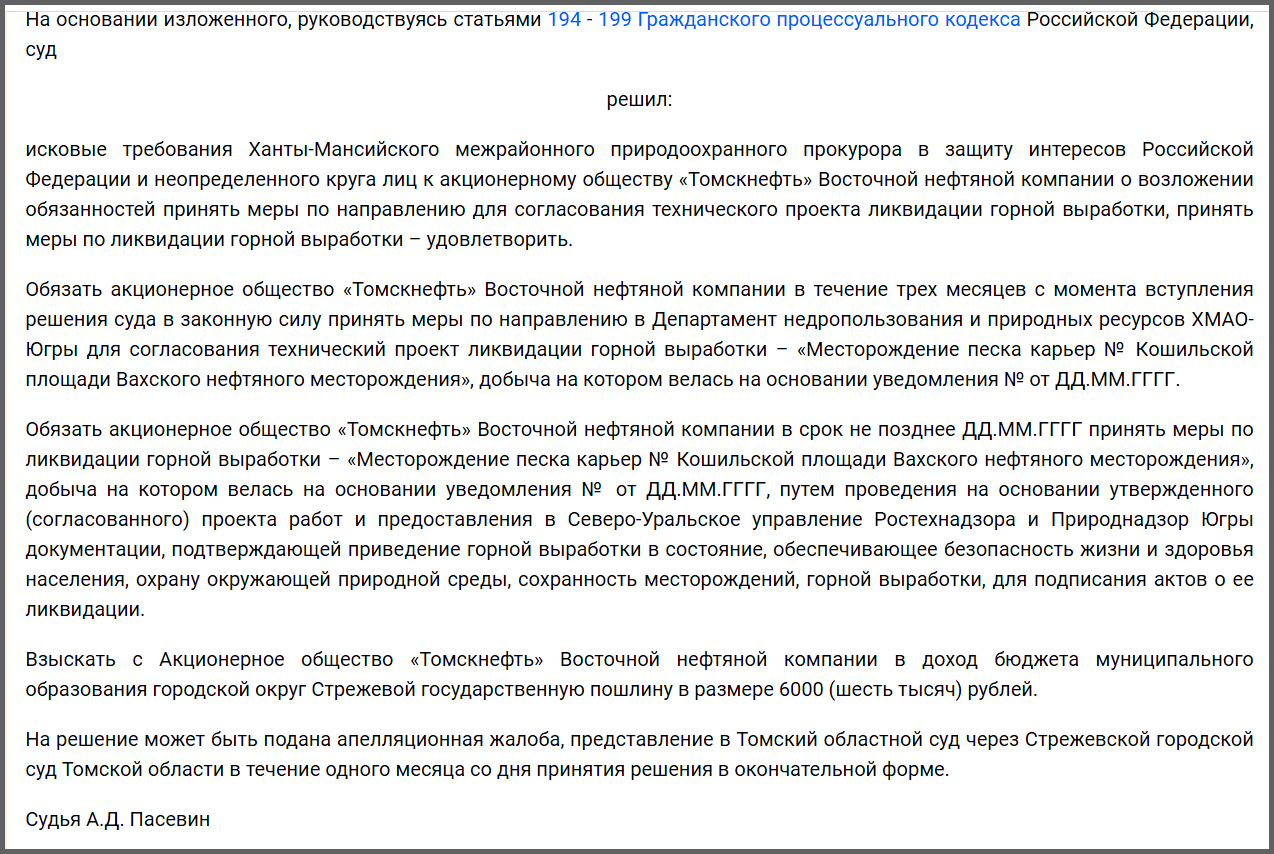Click the word "Взыскать" starting the fee paragraph
Screen dimensions: 1274x854
click(68, 660)
